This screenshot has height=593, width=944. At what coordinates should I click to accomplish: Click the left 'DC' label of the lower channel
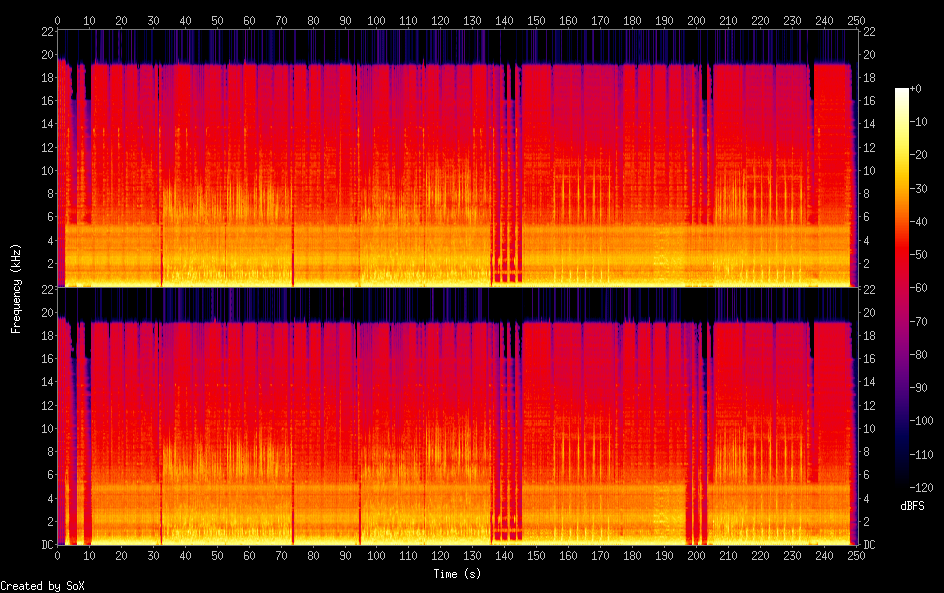(x=46, y=545)
